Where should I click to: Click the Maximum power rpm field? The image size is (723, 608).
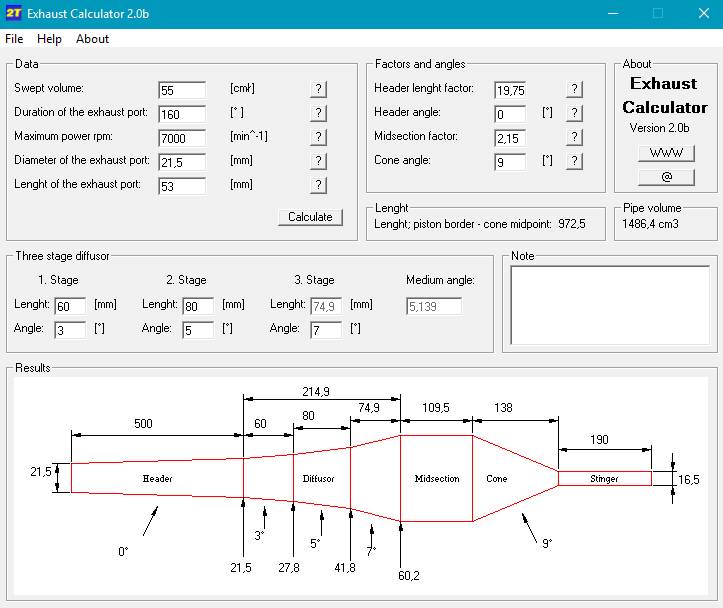point(182,138)
